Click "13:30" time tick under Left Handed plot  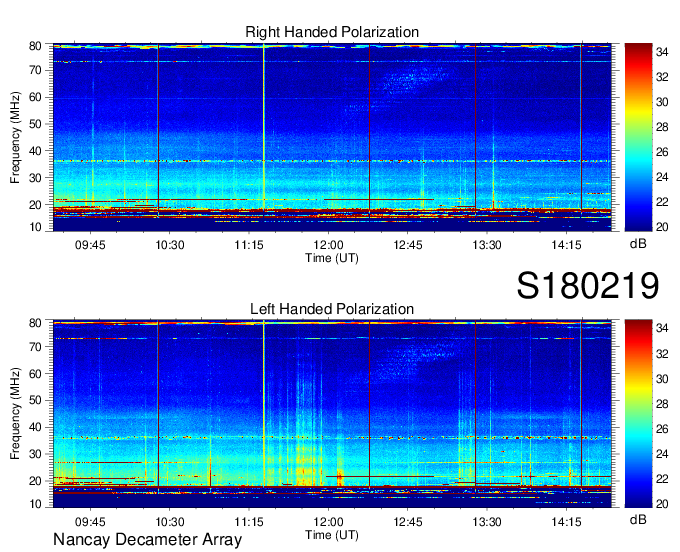[x=487, y=522]
